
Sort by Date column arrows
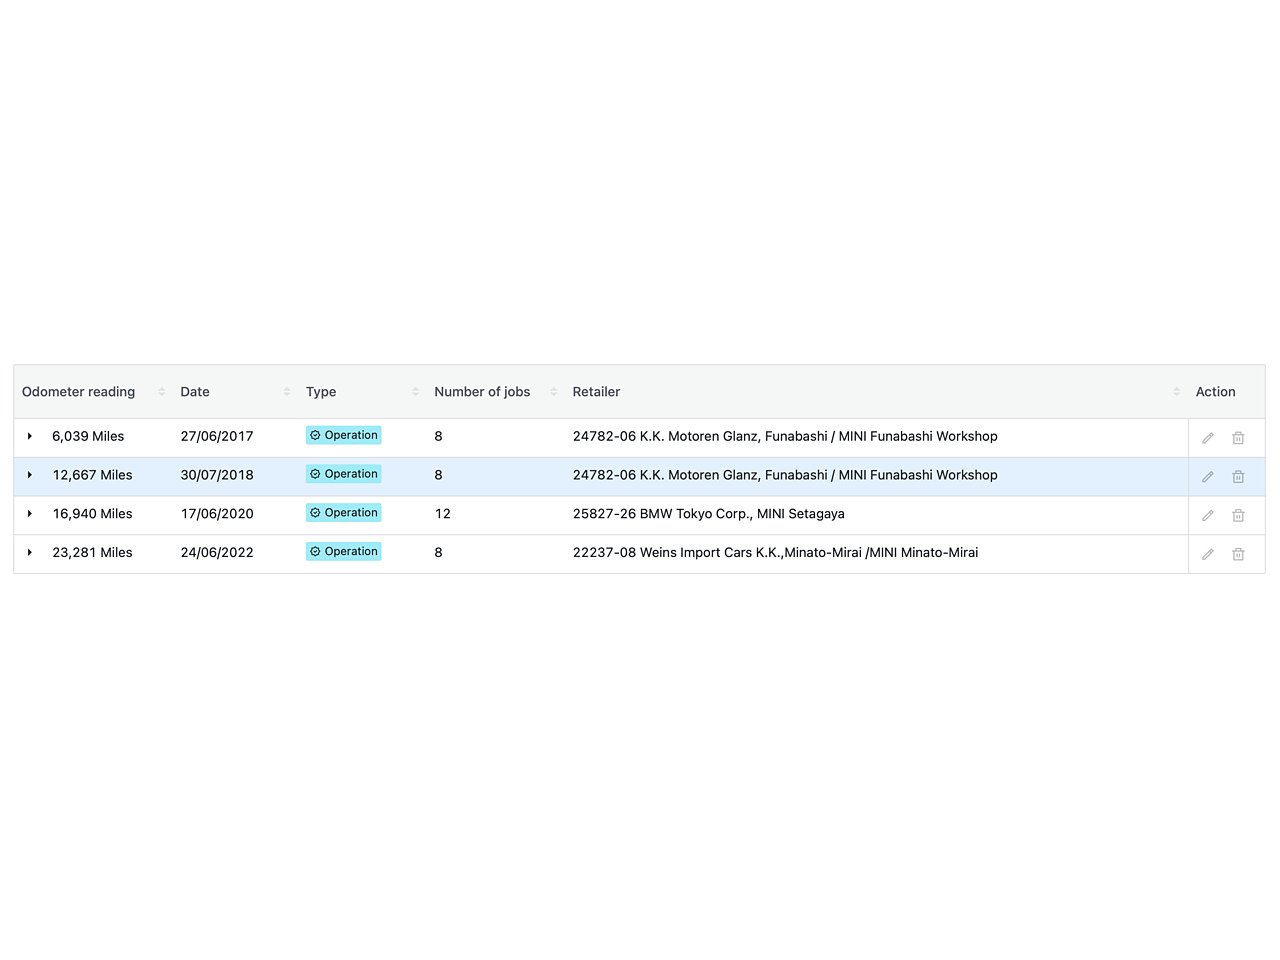click(x=286, y=392)
